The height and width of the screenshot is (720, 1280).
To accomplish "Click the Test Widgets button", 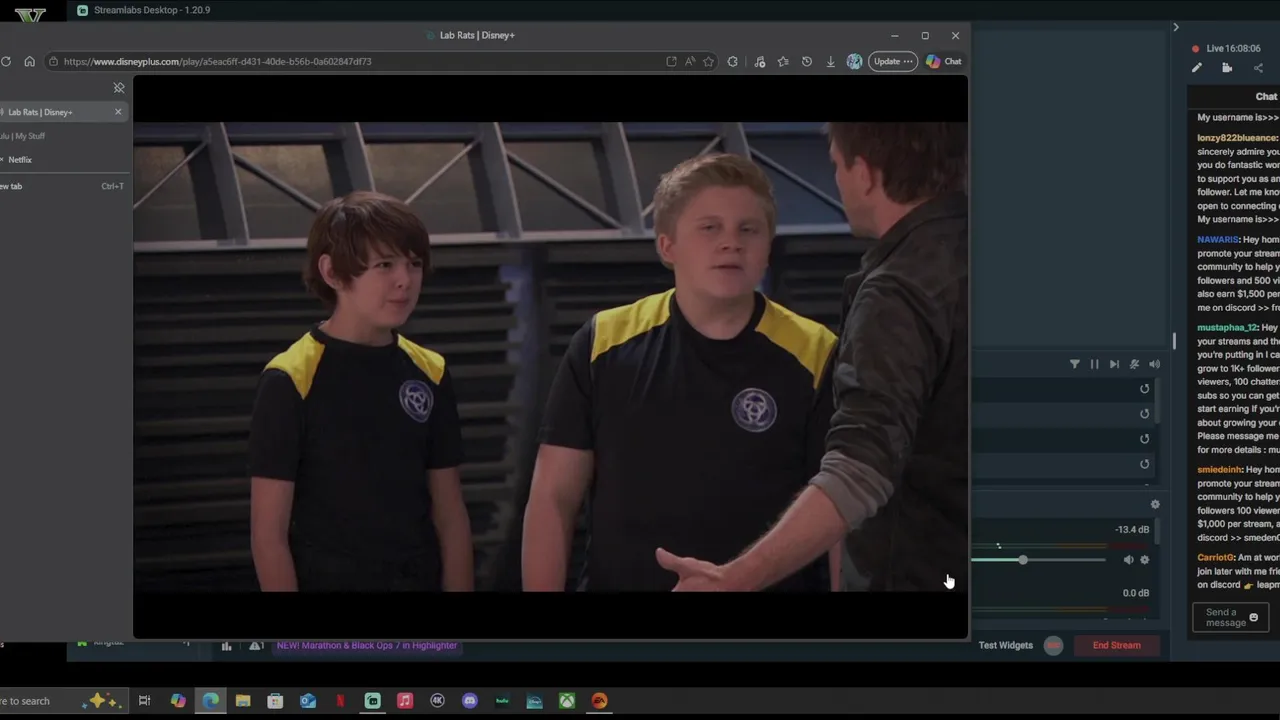I will [1006, 646].
